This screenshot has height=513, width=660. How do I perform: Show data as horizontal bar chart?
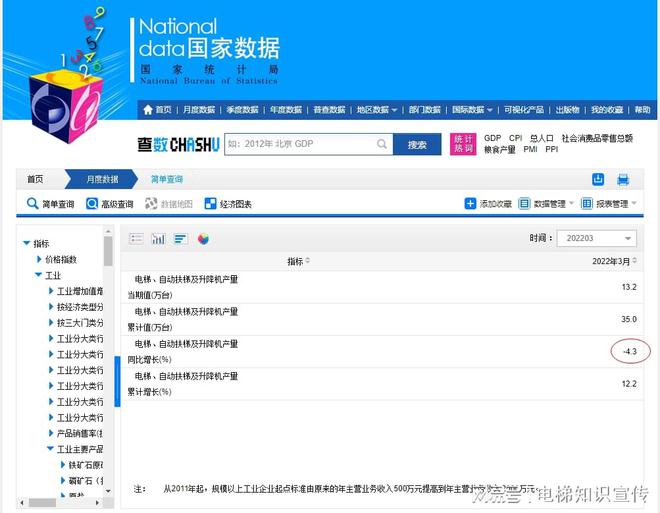(x=181, y=239)
